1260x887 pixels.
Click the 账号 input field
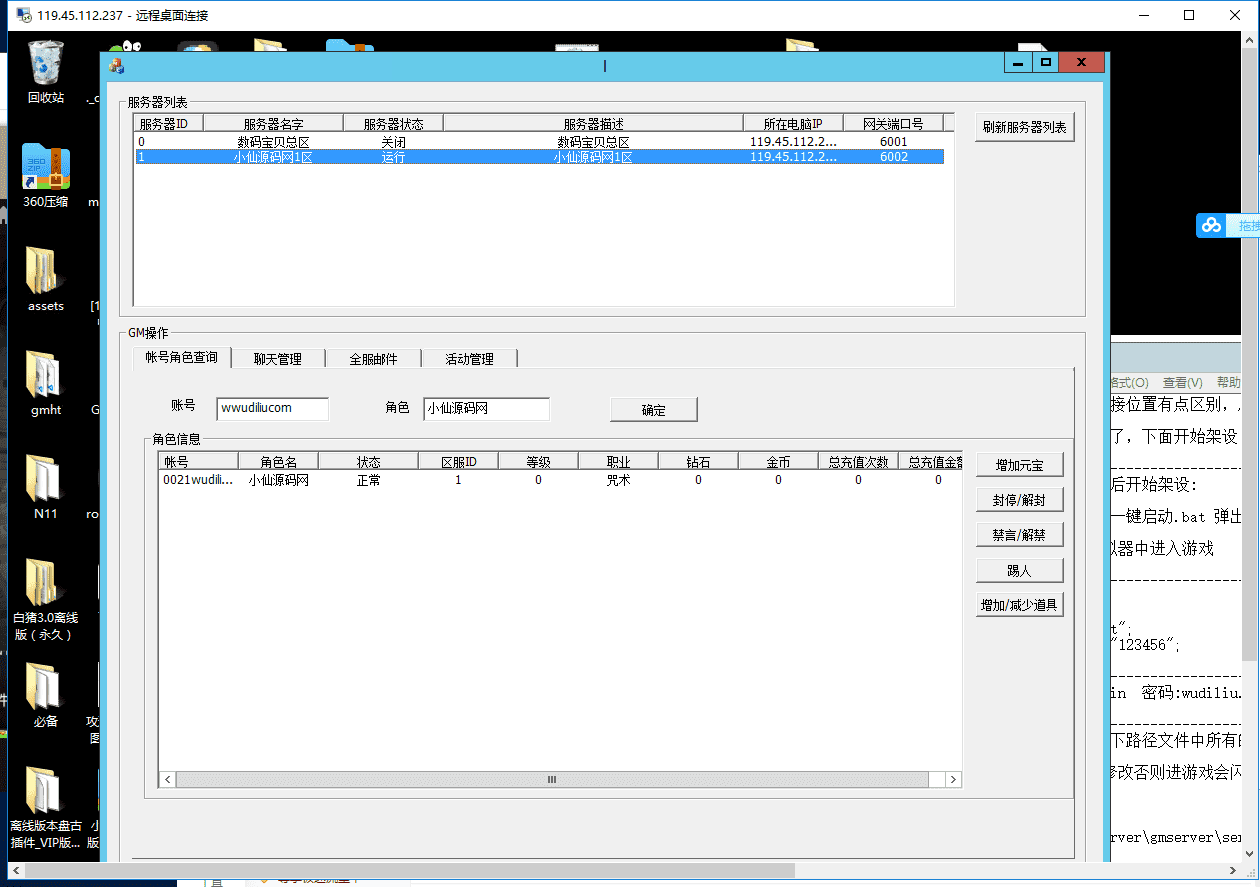[272, 408]
